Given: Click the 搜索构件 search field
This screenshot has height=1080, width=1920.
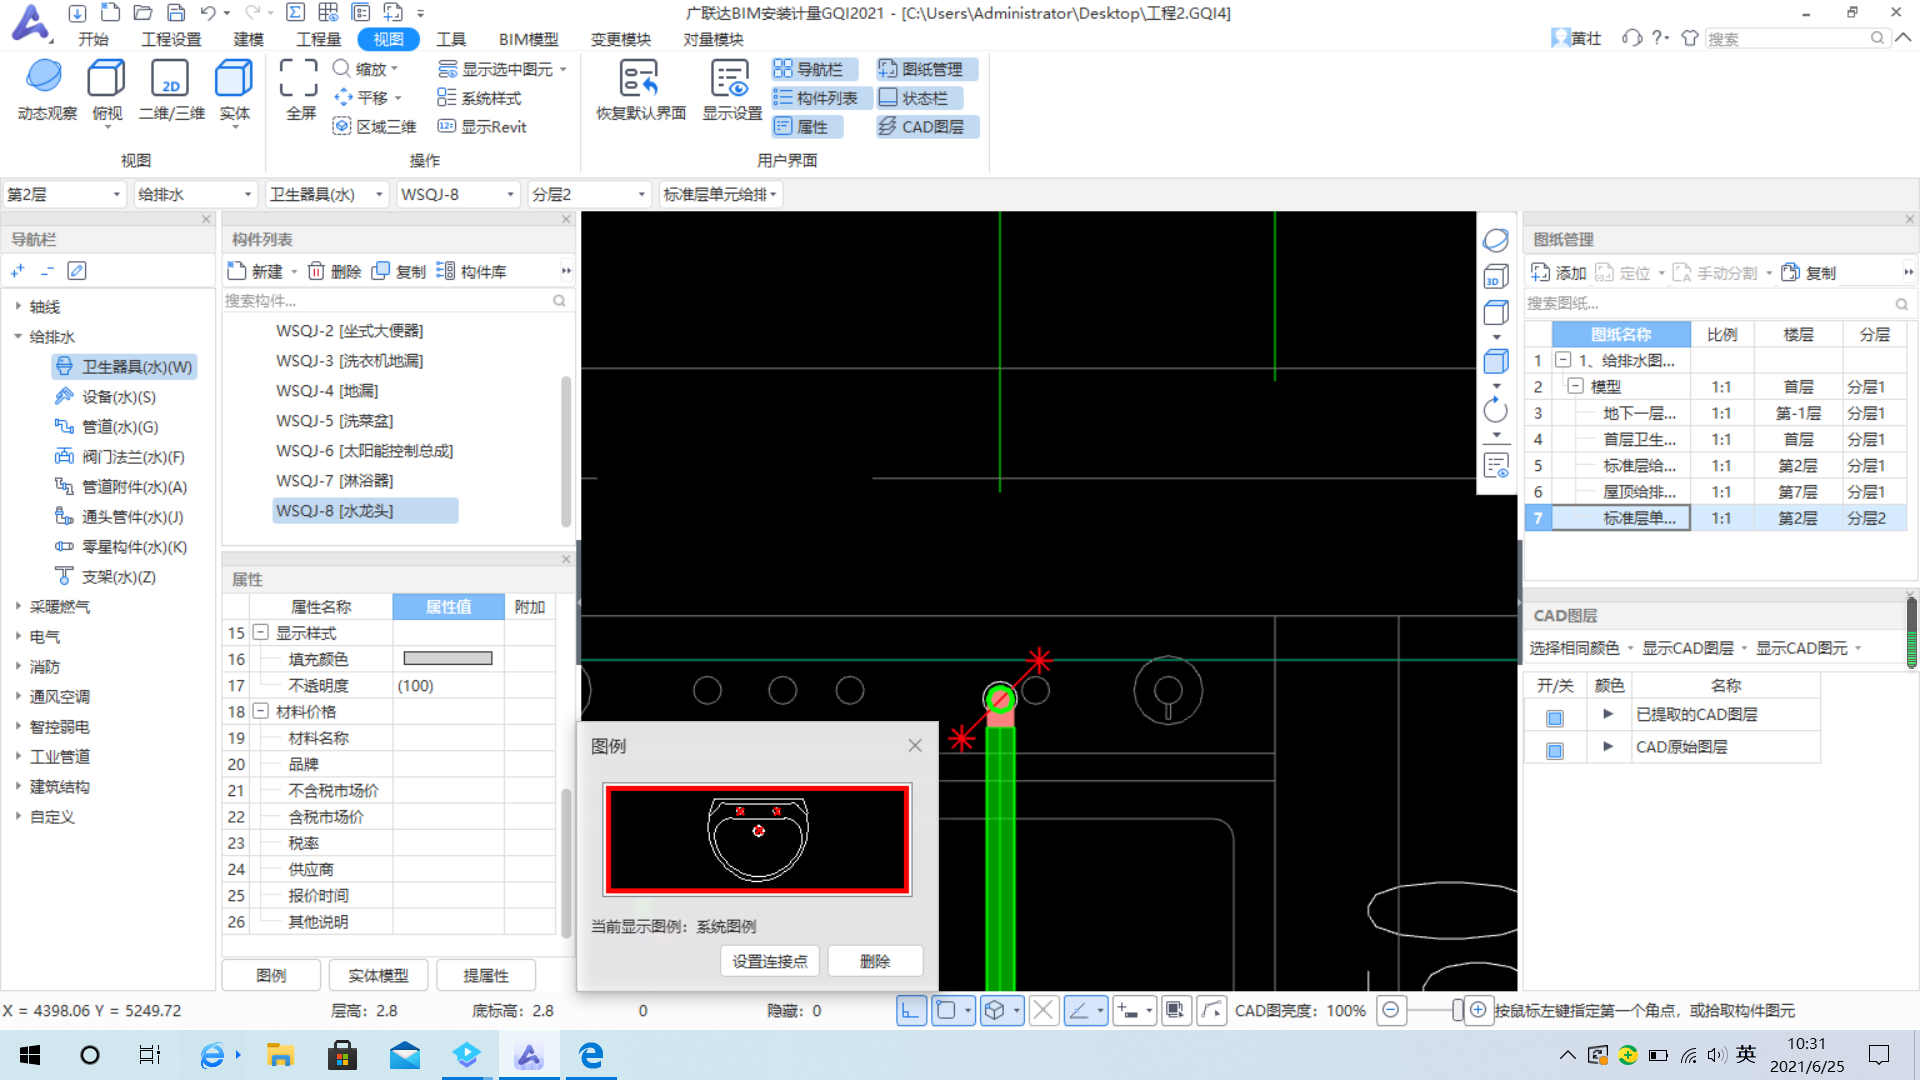Looking at the screenshot, I should [397, 301].
